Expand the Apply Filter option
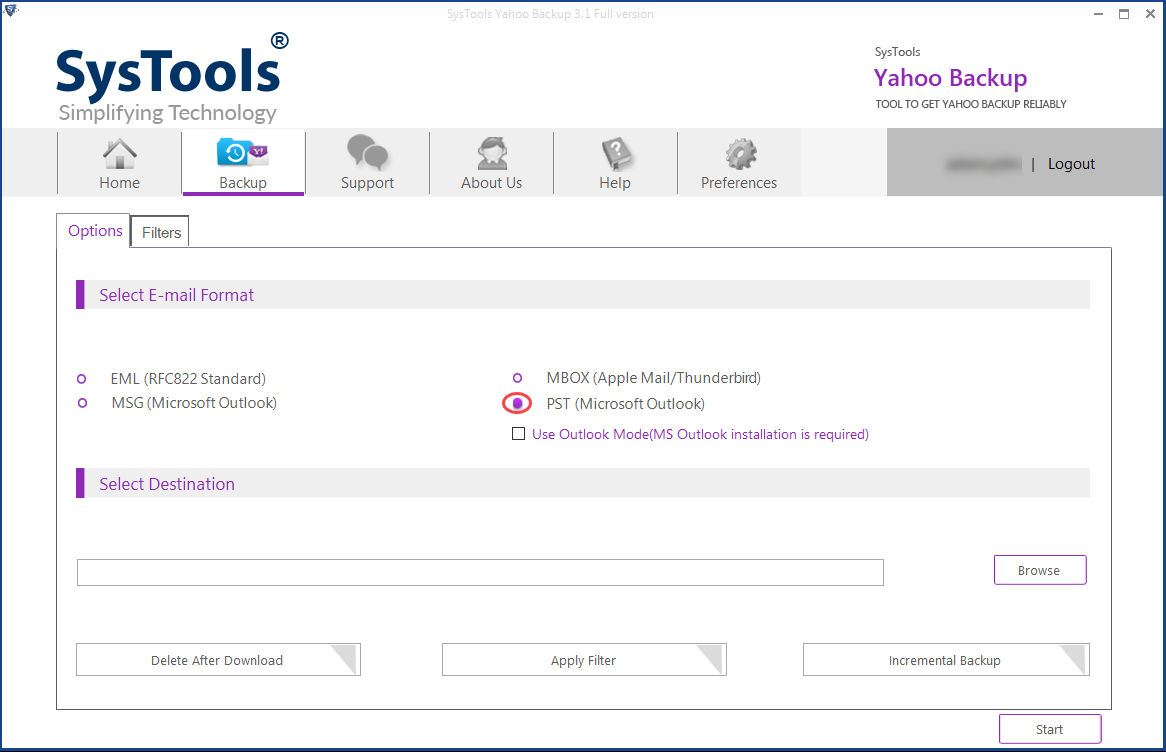This screenshot has height=752, width=1166. [584, 660]
